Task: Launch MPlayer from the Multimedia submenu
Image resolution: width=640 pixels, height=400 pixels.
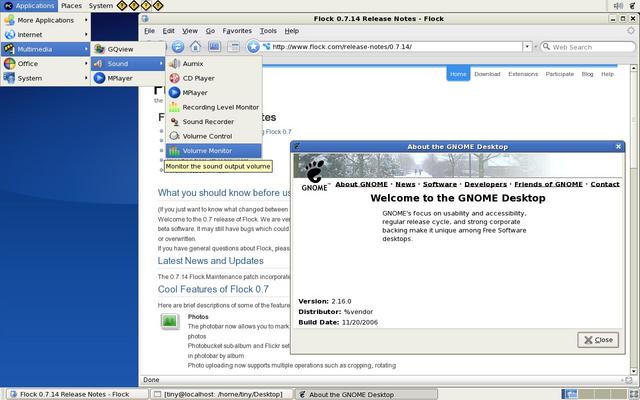Action: click(128, 78)
